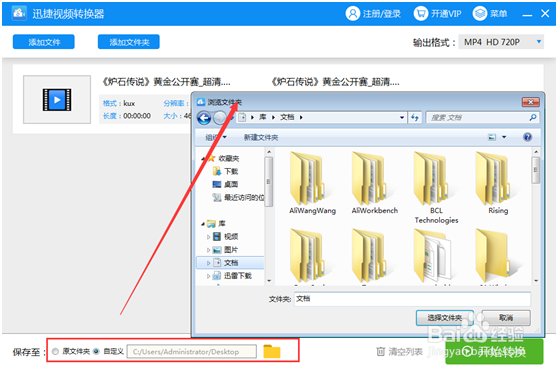The height and width of the screenshot is (371, 558).
Task: Click the 选择文件夹 button
Action: coord(445,318)
